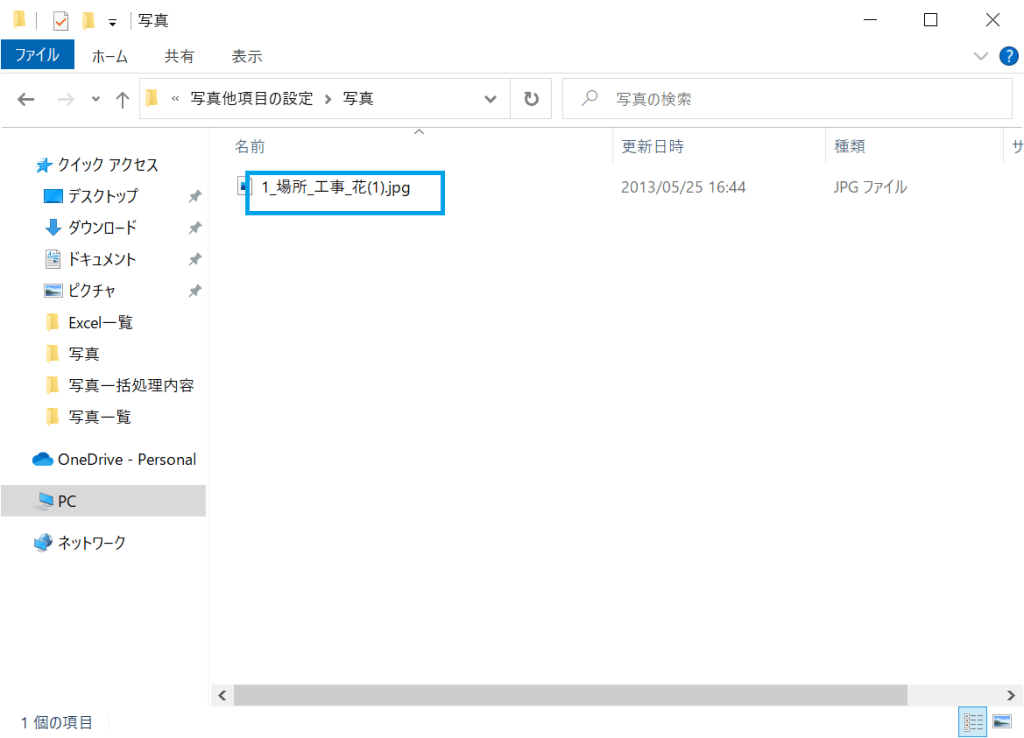Switch to details view layout icon
This screenshot has height=738, width=1024.
tap(972, 722)
